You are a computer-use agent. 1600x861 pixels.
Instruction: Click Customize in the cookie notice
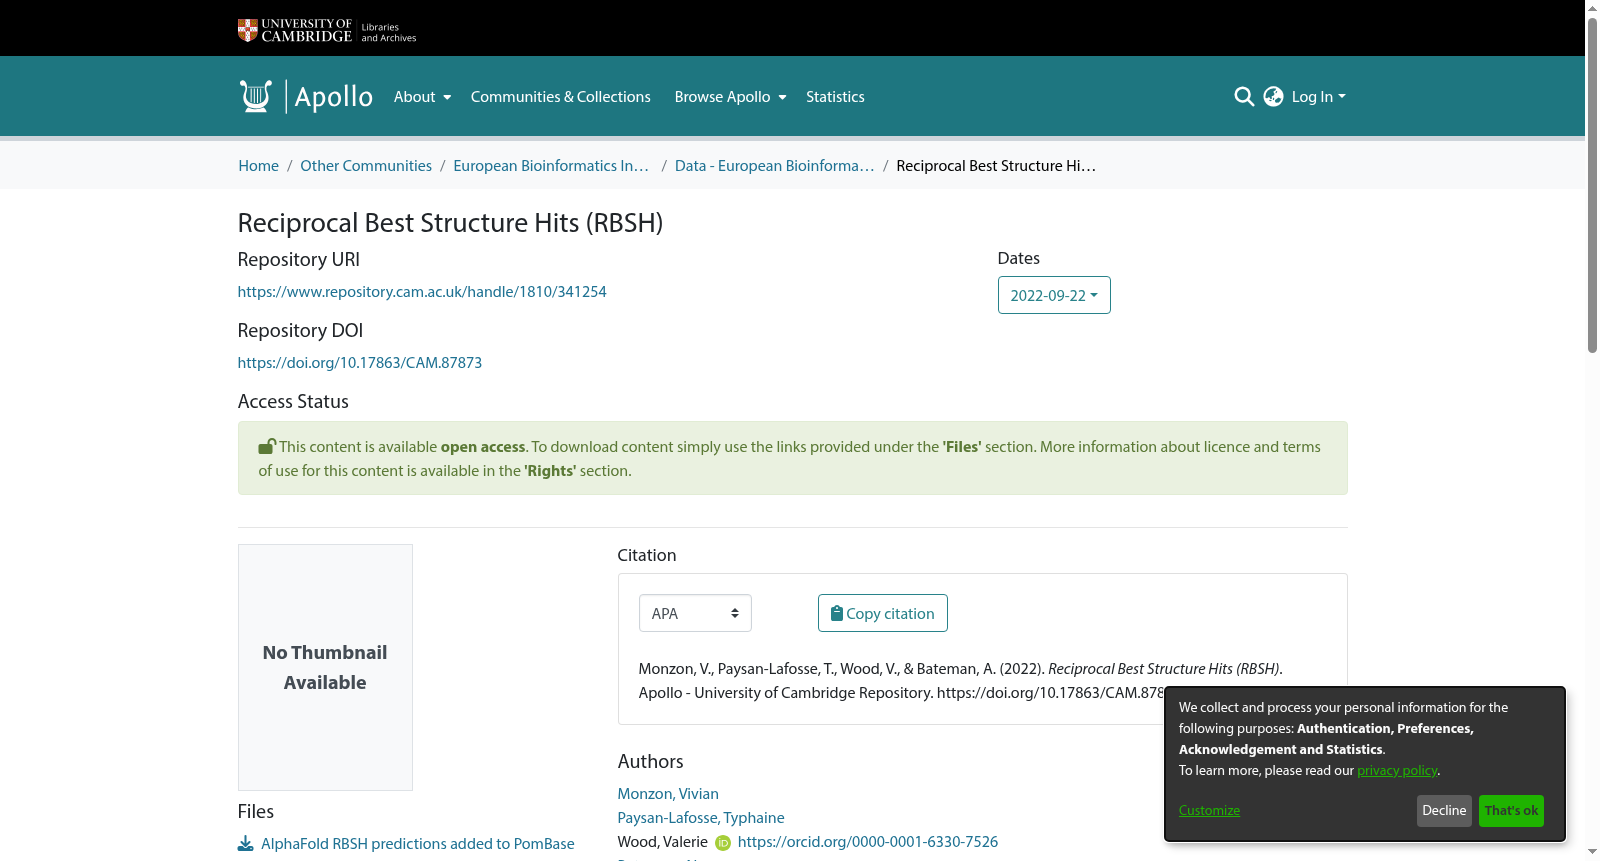pos(1209,810)
